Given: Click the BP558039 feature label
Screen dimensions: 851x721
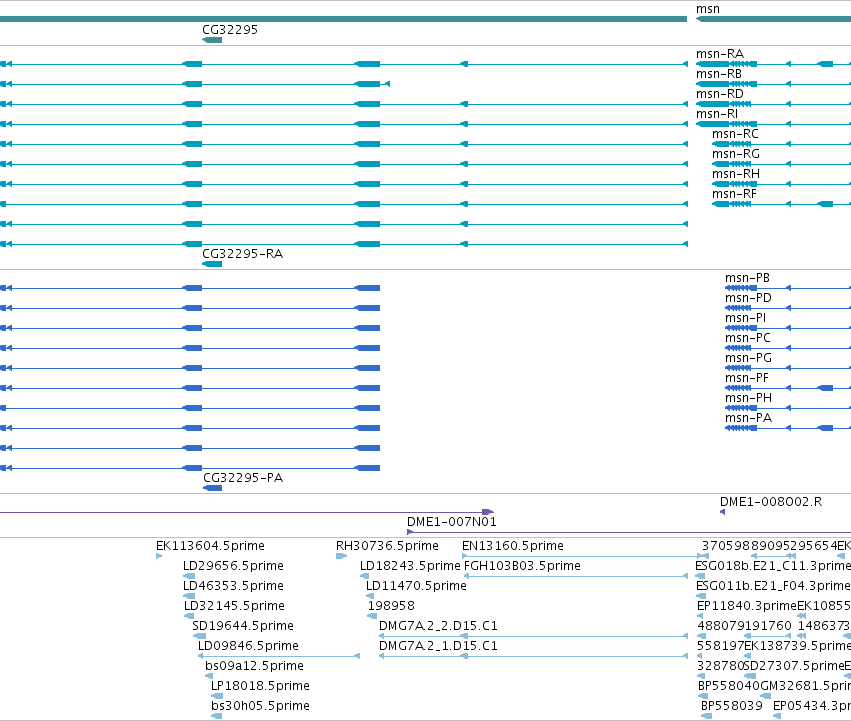Looking at the screenshot, I should coord(732,706).
